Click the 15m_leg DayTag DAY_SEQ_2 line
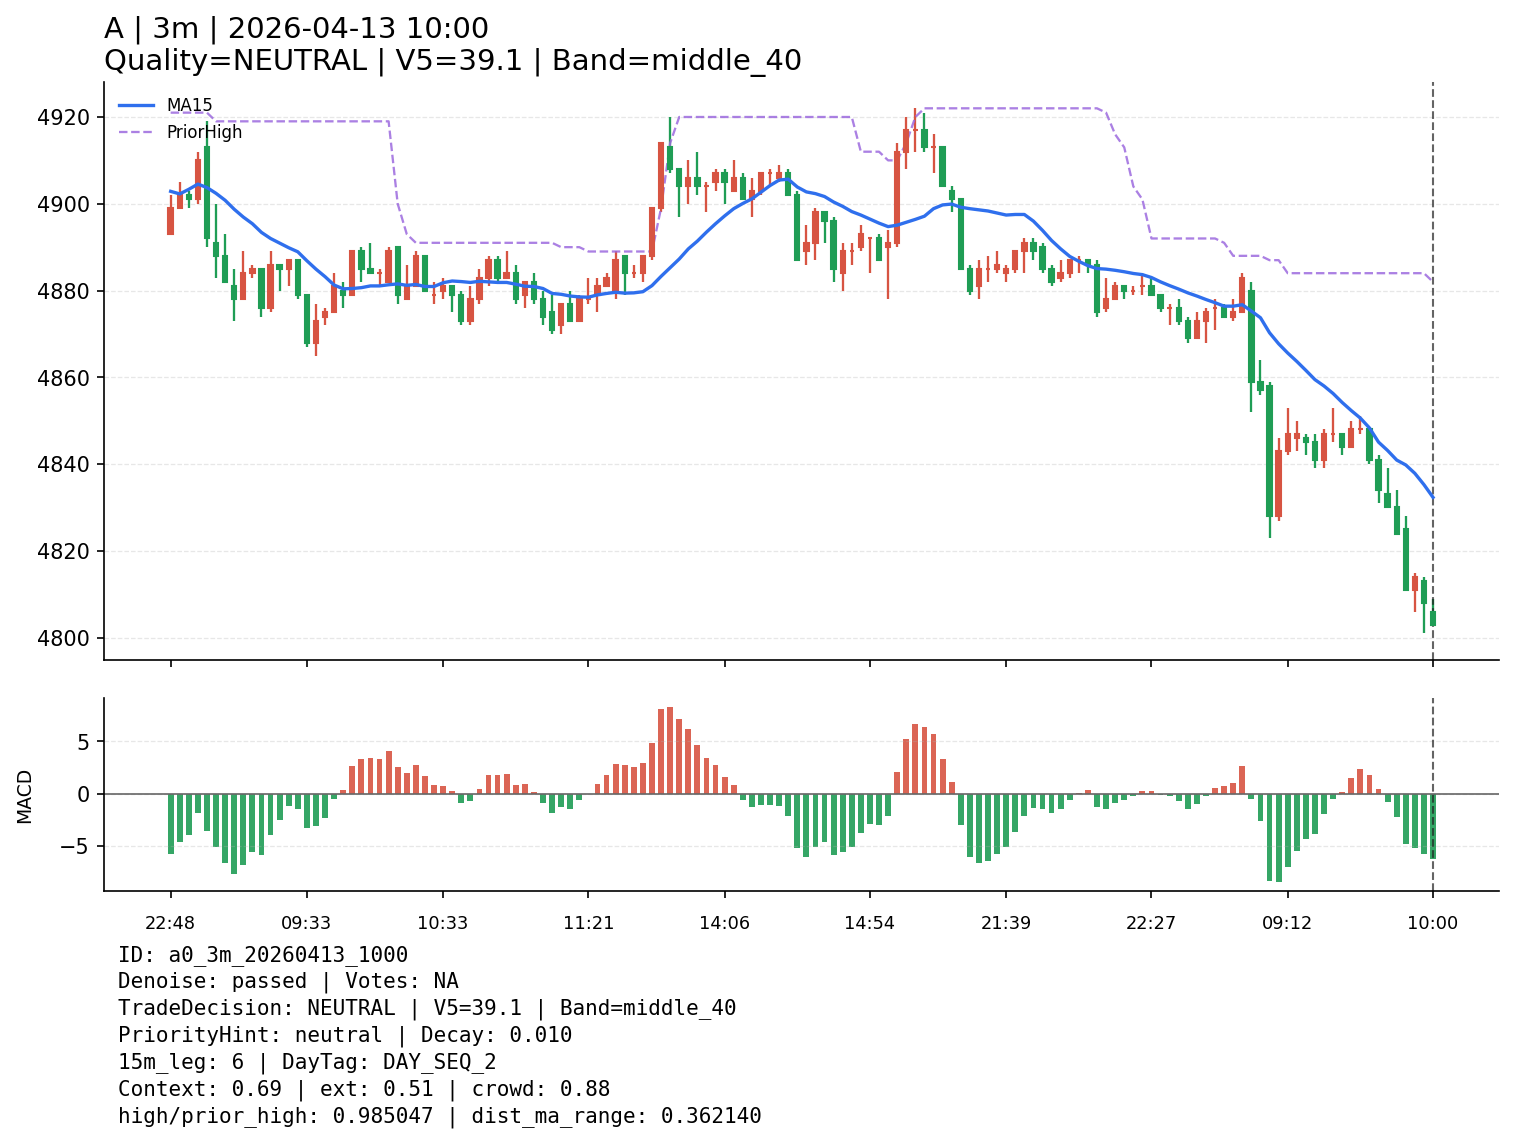The width and height of the screenshot is (1514, 1143). click(x=307, y=1062)
